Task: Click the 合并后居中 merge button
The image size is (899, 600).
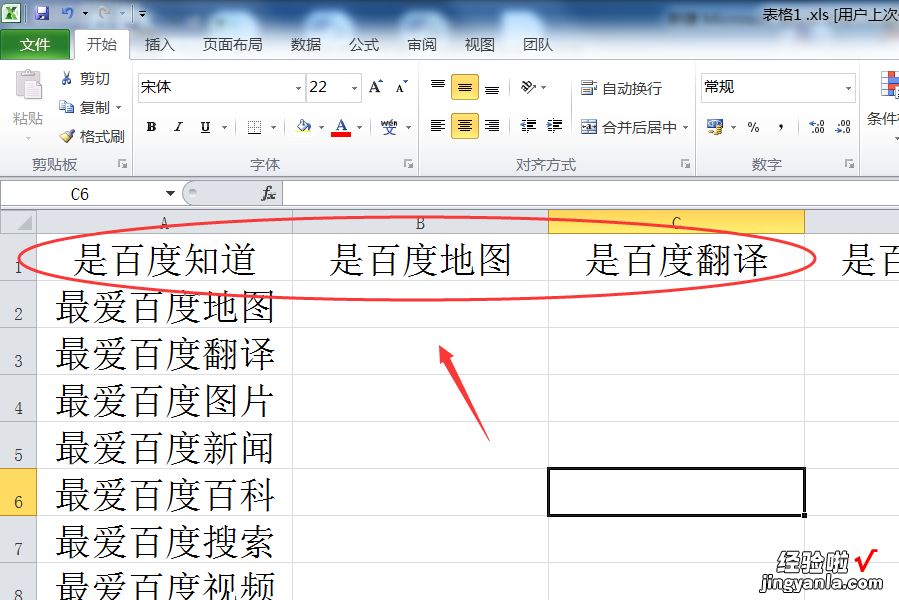Action: [x=628, y=127]
